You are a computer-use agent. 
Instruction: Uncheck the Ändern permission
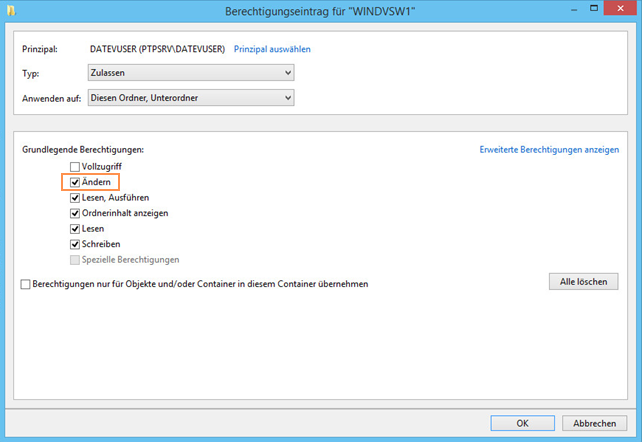coord(75,183)
